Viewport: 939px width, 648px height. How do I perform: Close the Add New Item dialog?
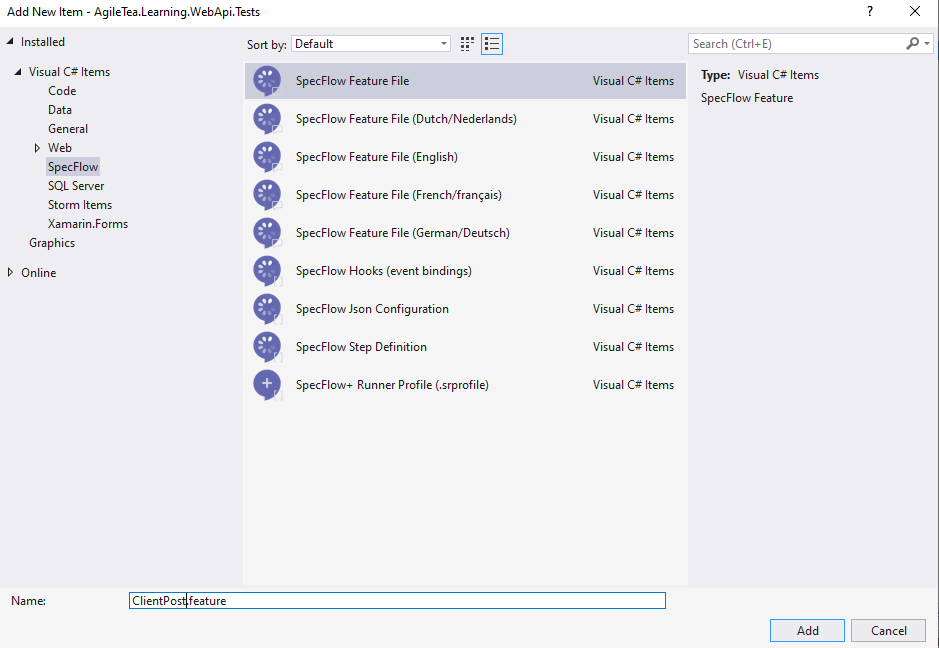[x=914, y=11]
